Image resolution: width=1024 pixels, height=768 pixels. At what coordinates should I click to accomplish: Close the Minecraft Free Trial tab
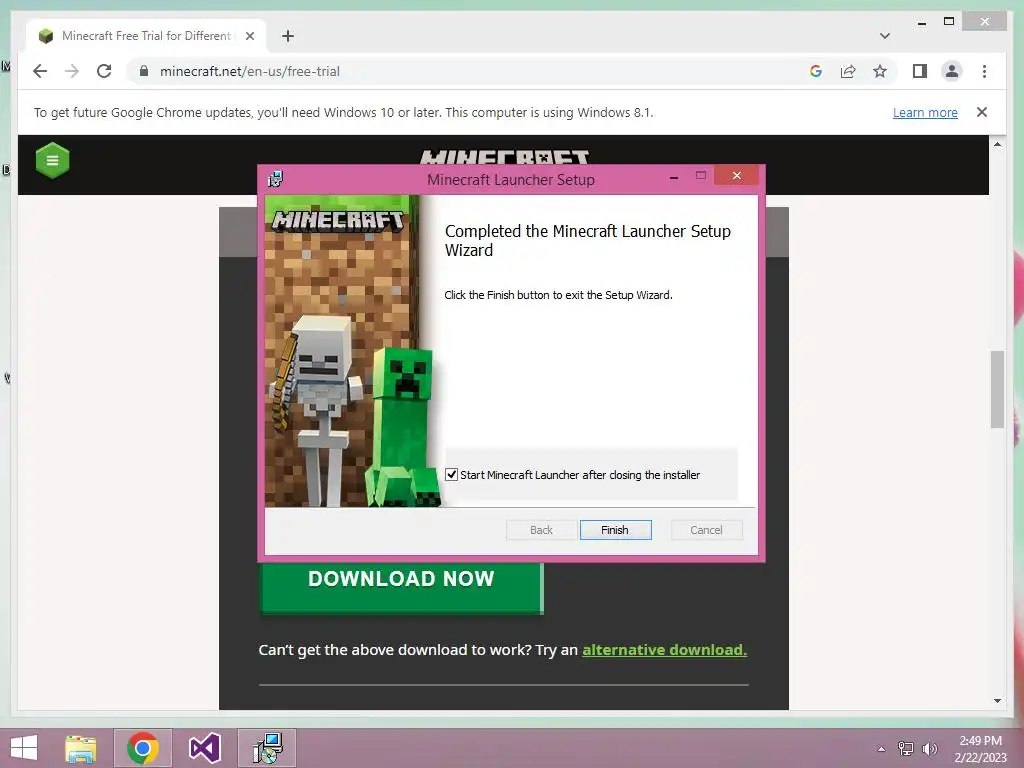point(249,36)
